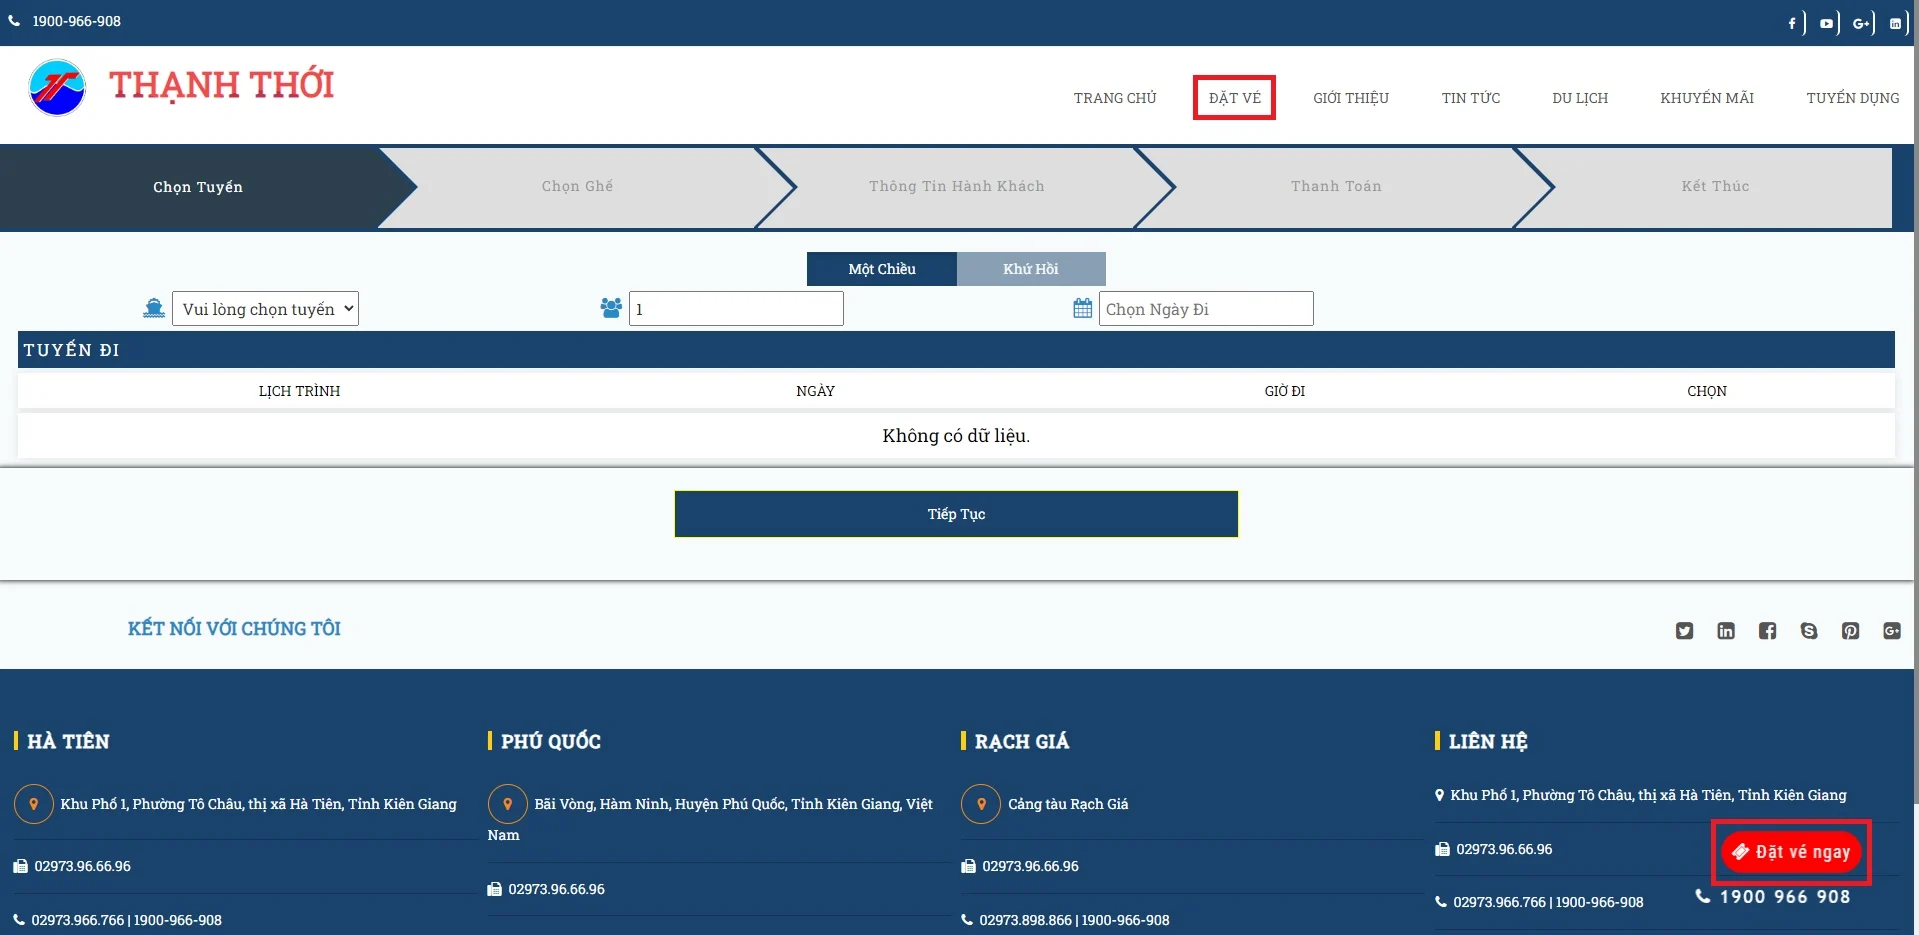Click the LỊCH TRÌNH column header
The height and width of the screenshot is (935, 1919).
pyautogui.click(x=299, y=391)
